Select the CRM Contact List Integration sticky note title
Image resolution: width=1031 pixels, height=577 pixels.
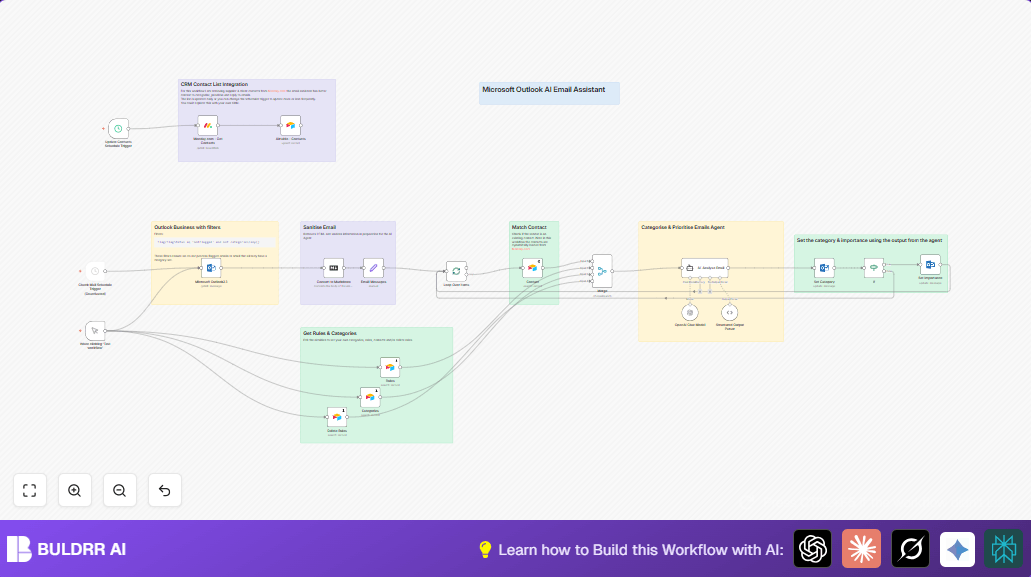214,85
